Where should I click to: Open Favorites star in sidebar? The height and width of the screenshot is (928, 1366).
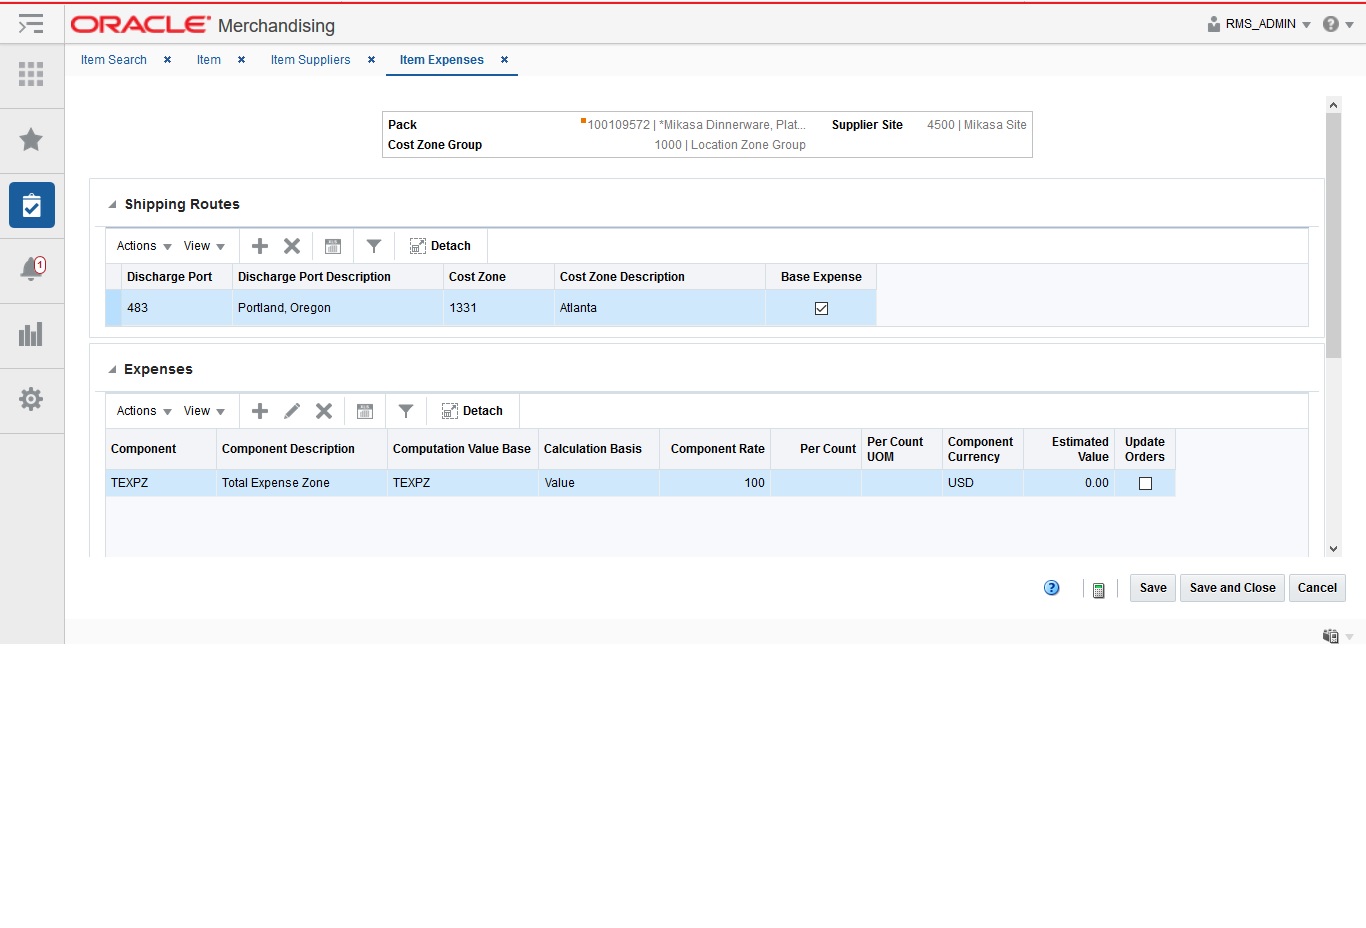(31, 139)
